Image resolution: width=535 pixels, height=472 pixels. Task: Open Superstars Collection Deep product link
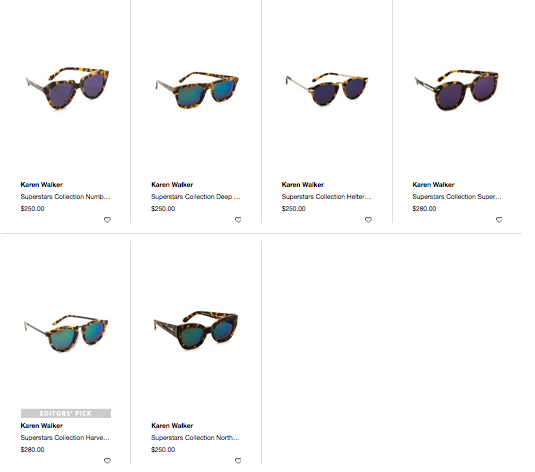pyautogui.click(x=196, y=197)
